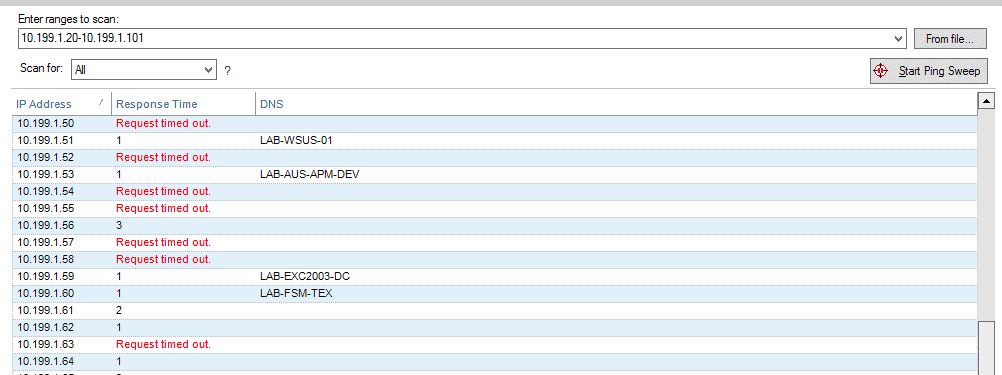Click response time 3 for 10.199.1.56

tap(119, 225)
